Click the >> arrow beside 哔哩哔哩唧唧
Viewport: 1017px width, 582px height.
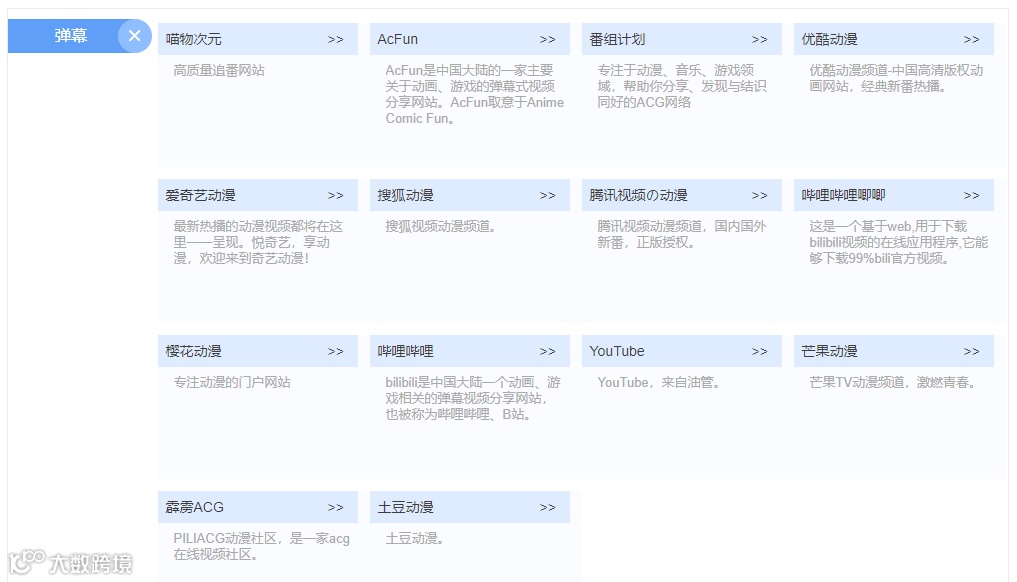(972, 195)
